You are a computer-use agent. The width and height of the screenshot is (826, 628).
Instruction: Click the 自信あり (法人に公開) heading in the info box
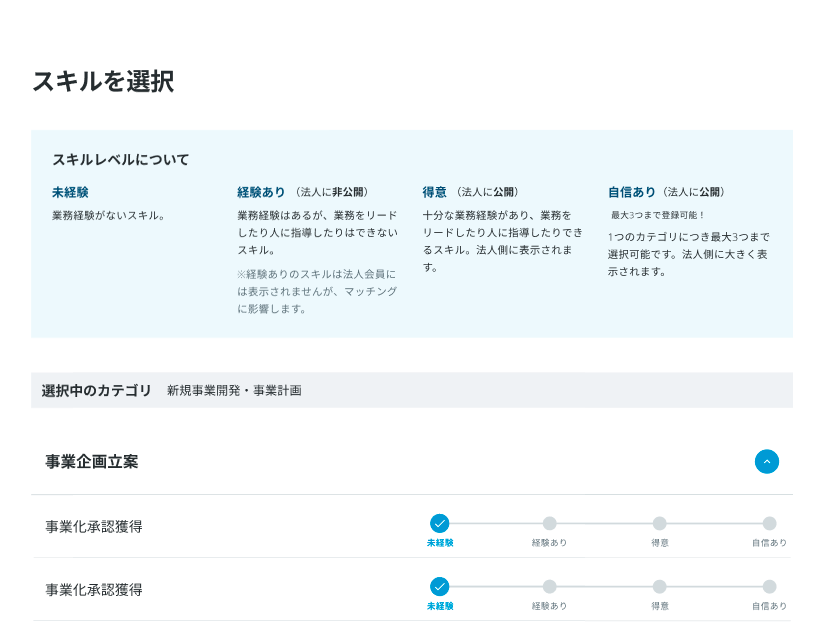(666, 192)
